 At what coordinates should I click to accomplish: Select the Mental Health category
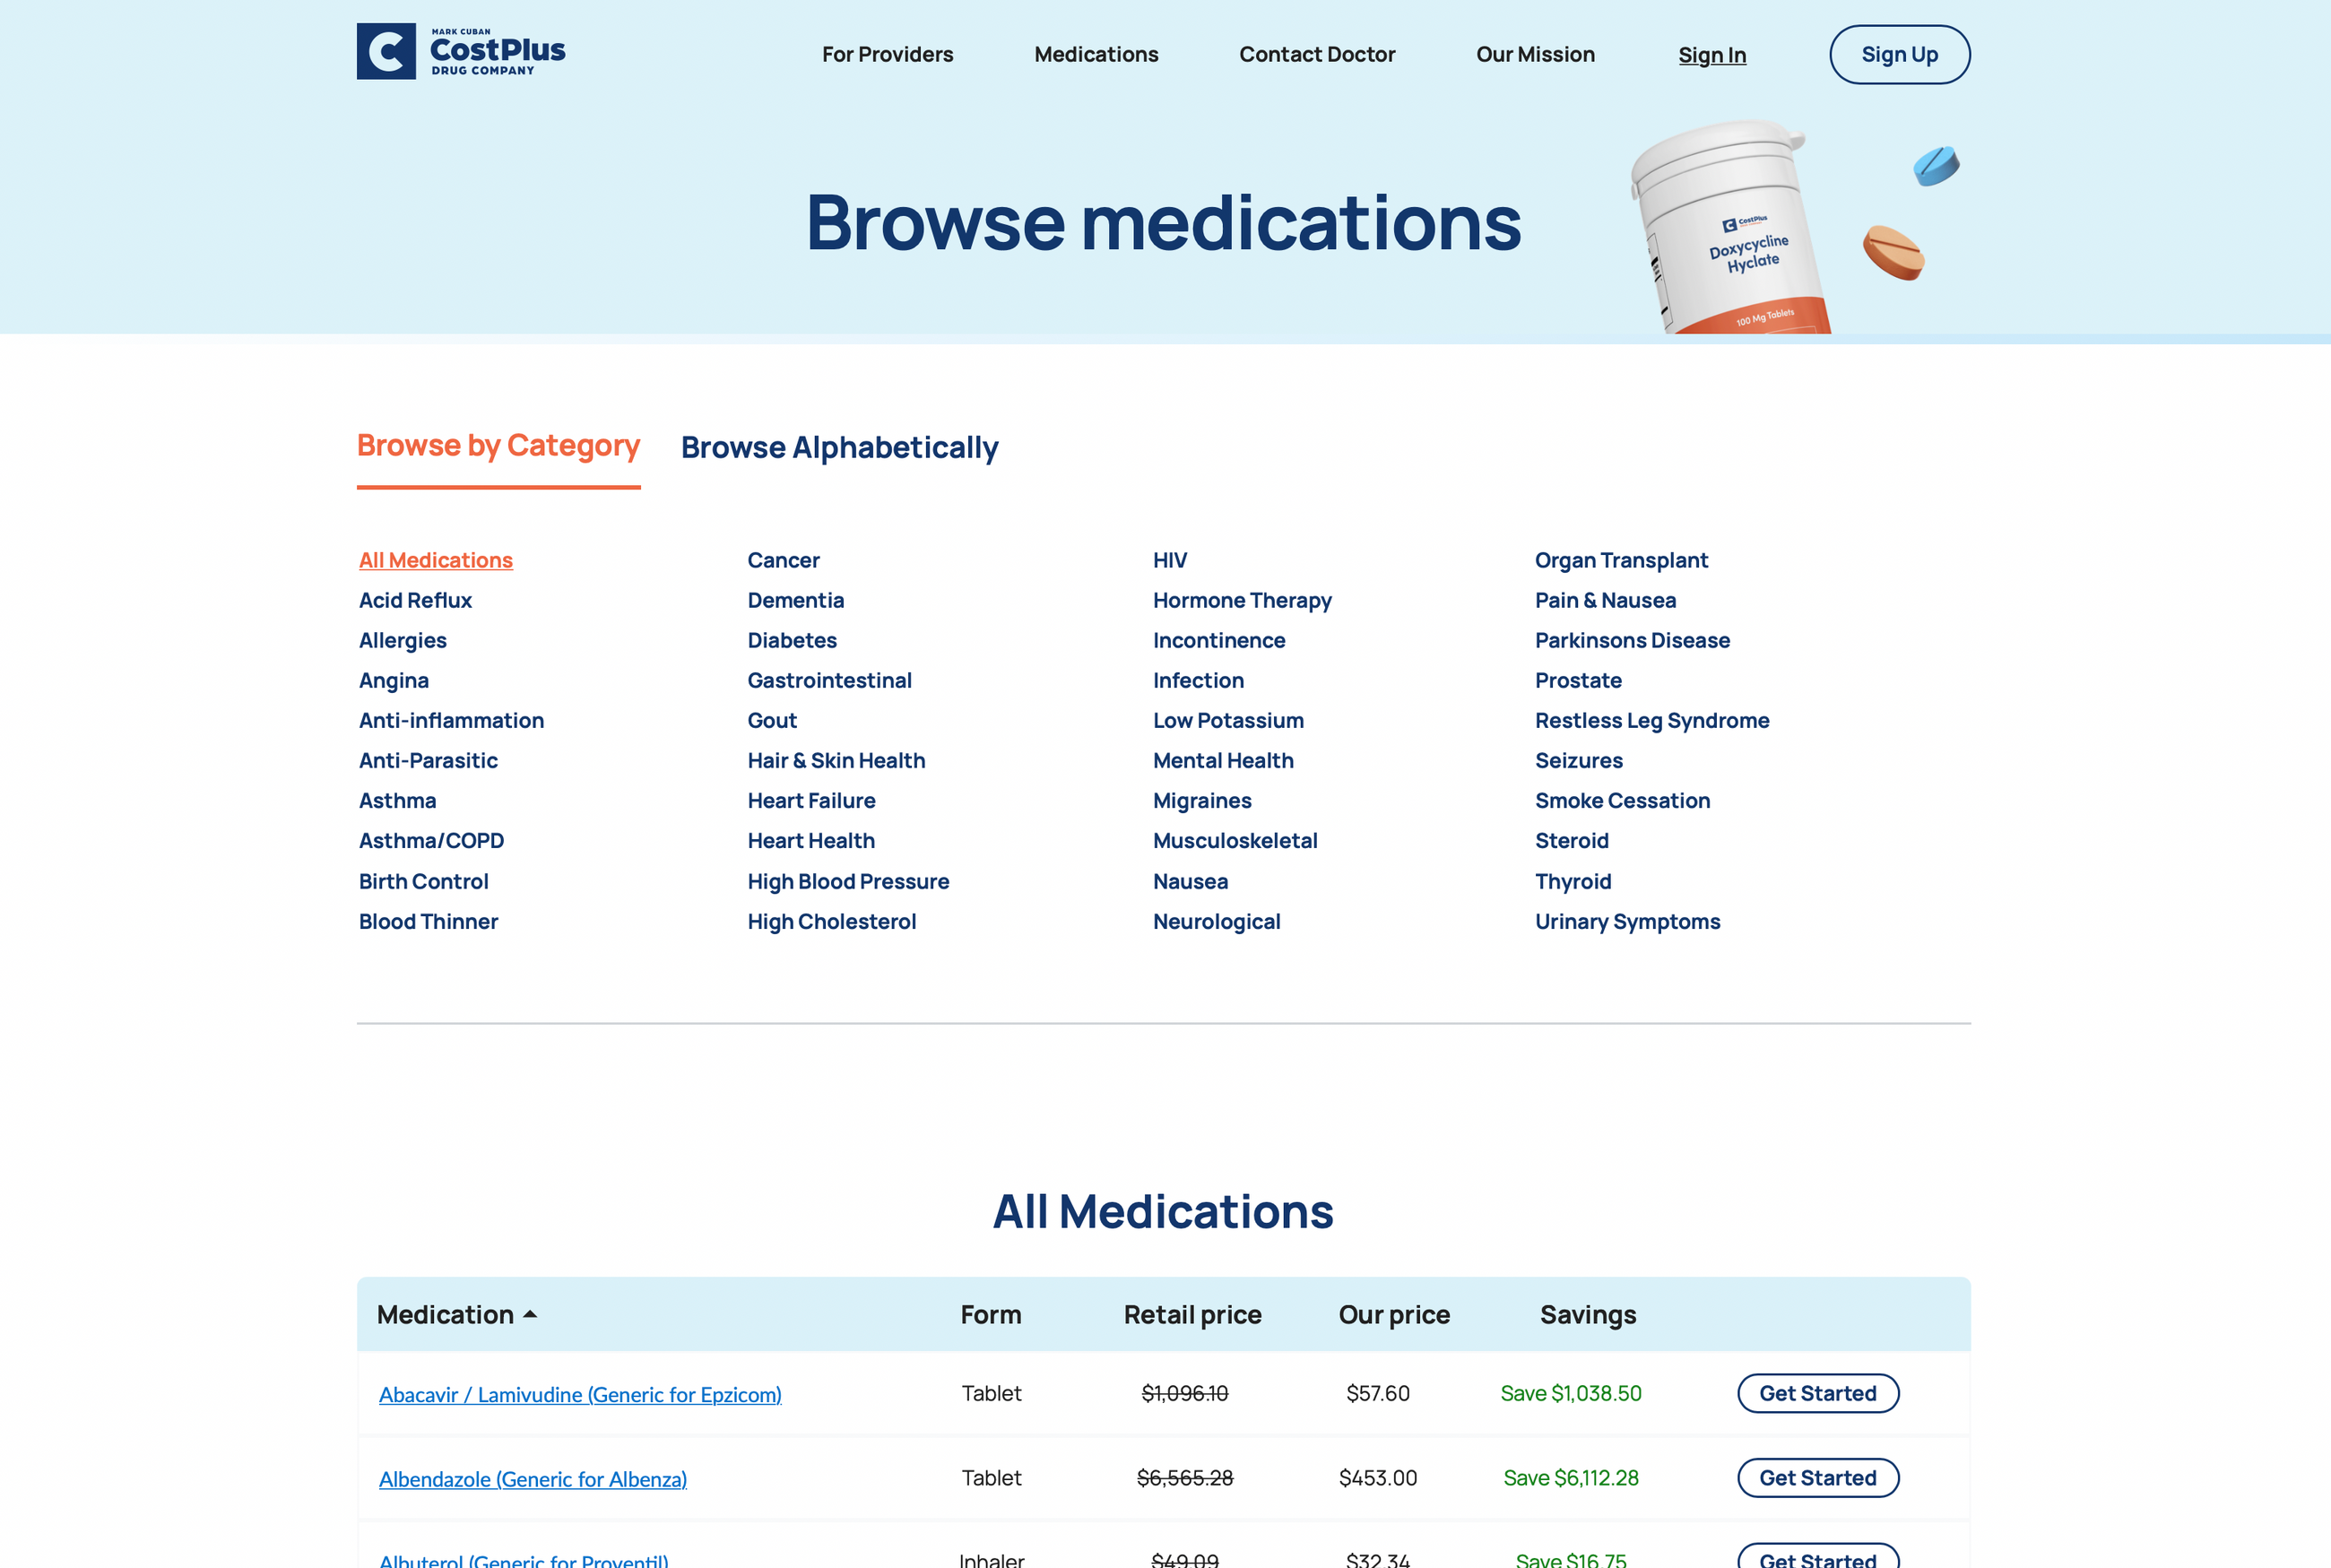[1222, 760]
